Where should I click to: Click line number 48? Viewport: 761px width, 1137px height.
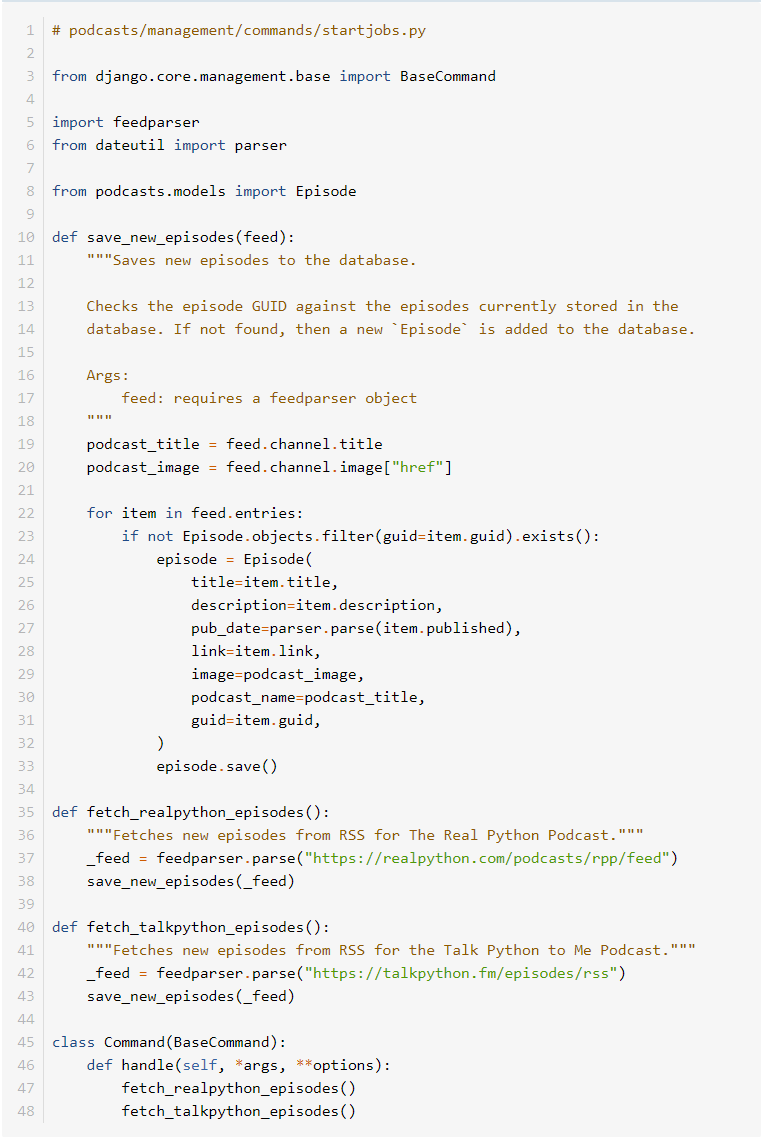[26, 1112]
